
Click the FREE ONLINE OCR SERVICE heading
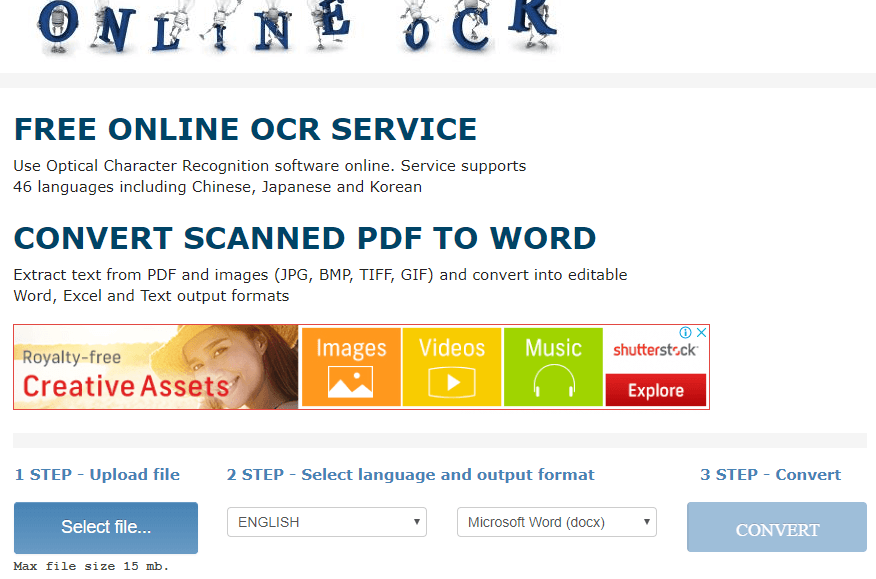pyautogui.click(x=245, y=129)
